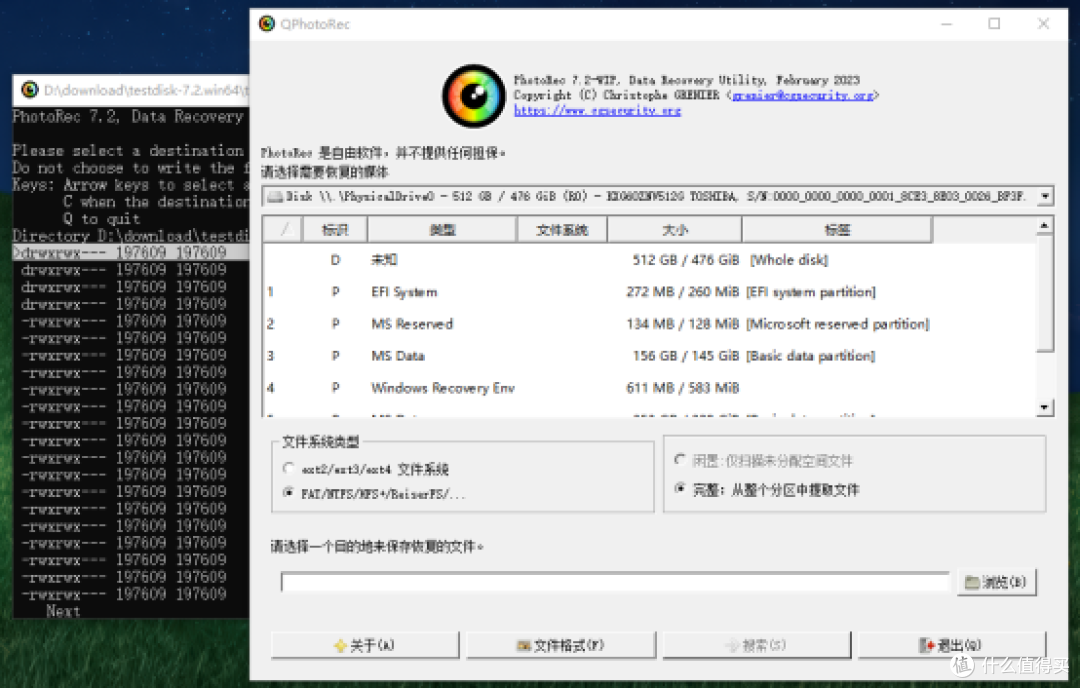The height and width of the screenshot is (688, 1080).
Task: Select ext2/ext3/ext4 file system option
Action: (x=366, y=470)
